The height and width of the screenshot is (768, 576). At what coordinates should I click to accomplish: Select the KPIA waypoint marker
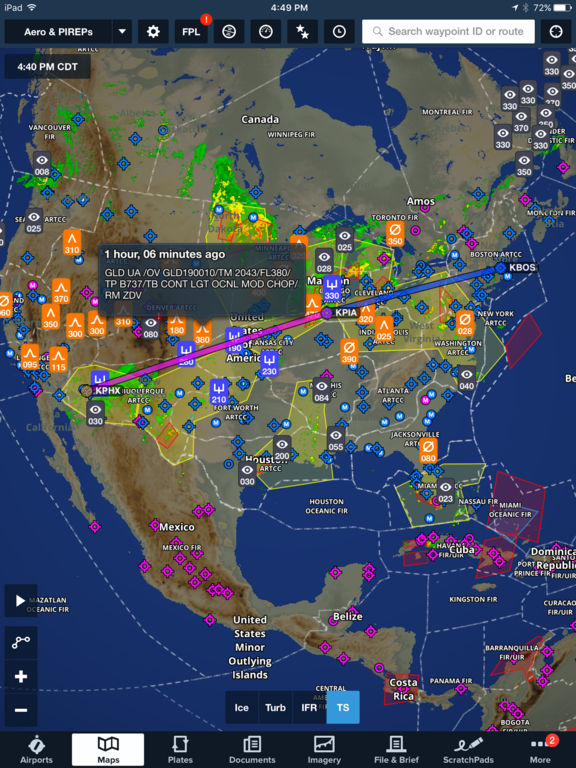tap(327, 312)
